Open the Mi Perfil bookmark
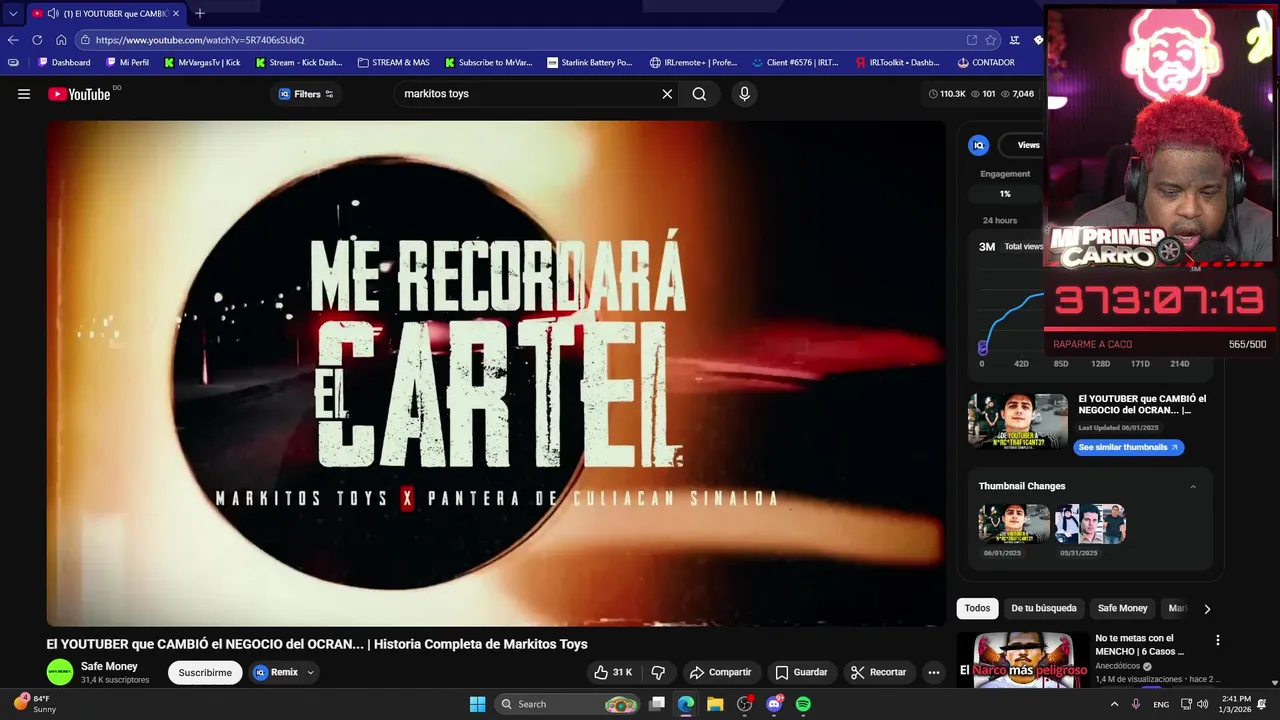1280x720 pixels. click(127, 62)
